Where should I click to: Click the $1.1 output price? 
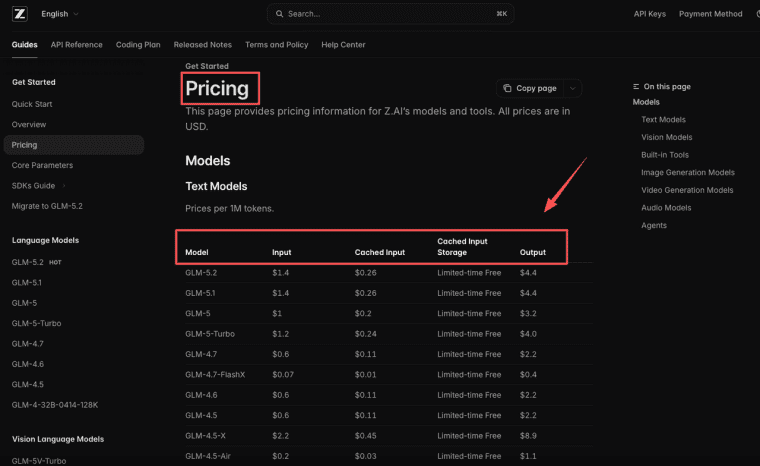[x=528, y=456]
